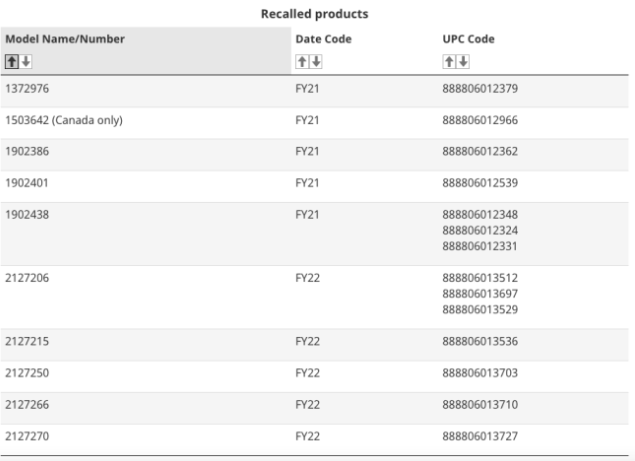Sort Date Code column ascending

(x=302, y=62)
